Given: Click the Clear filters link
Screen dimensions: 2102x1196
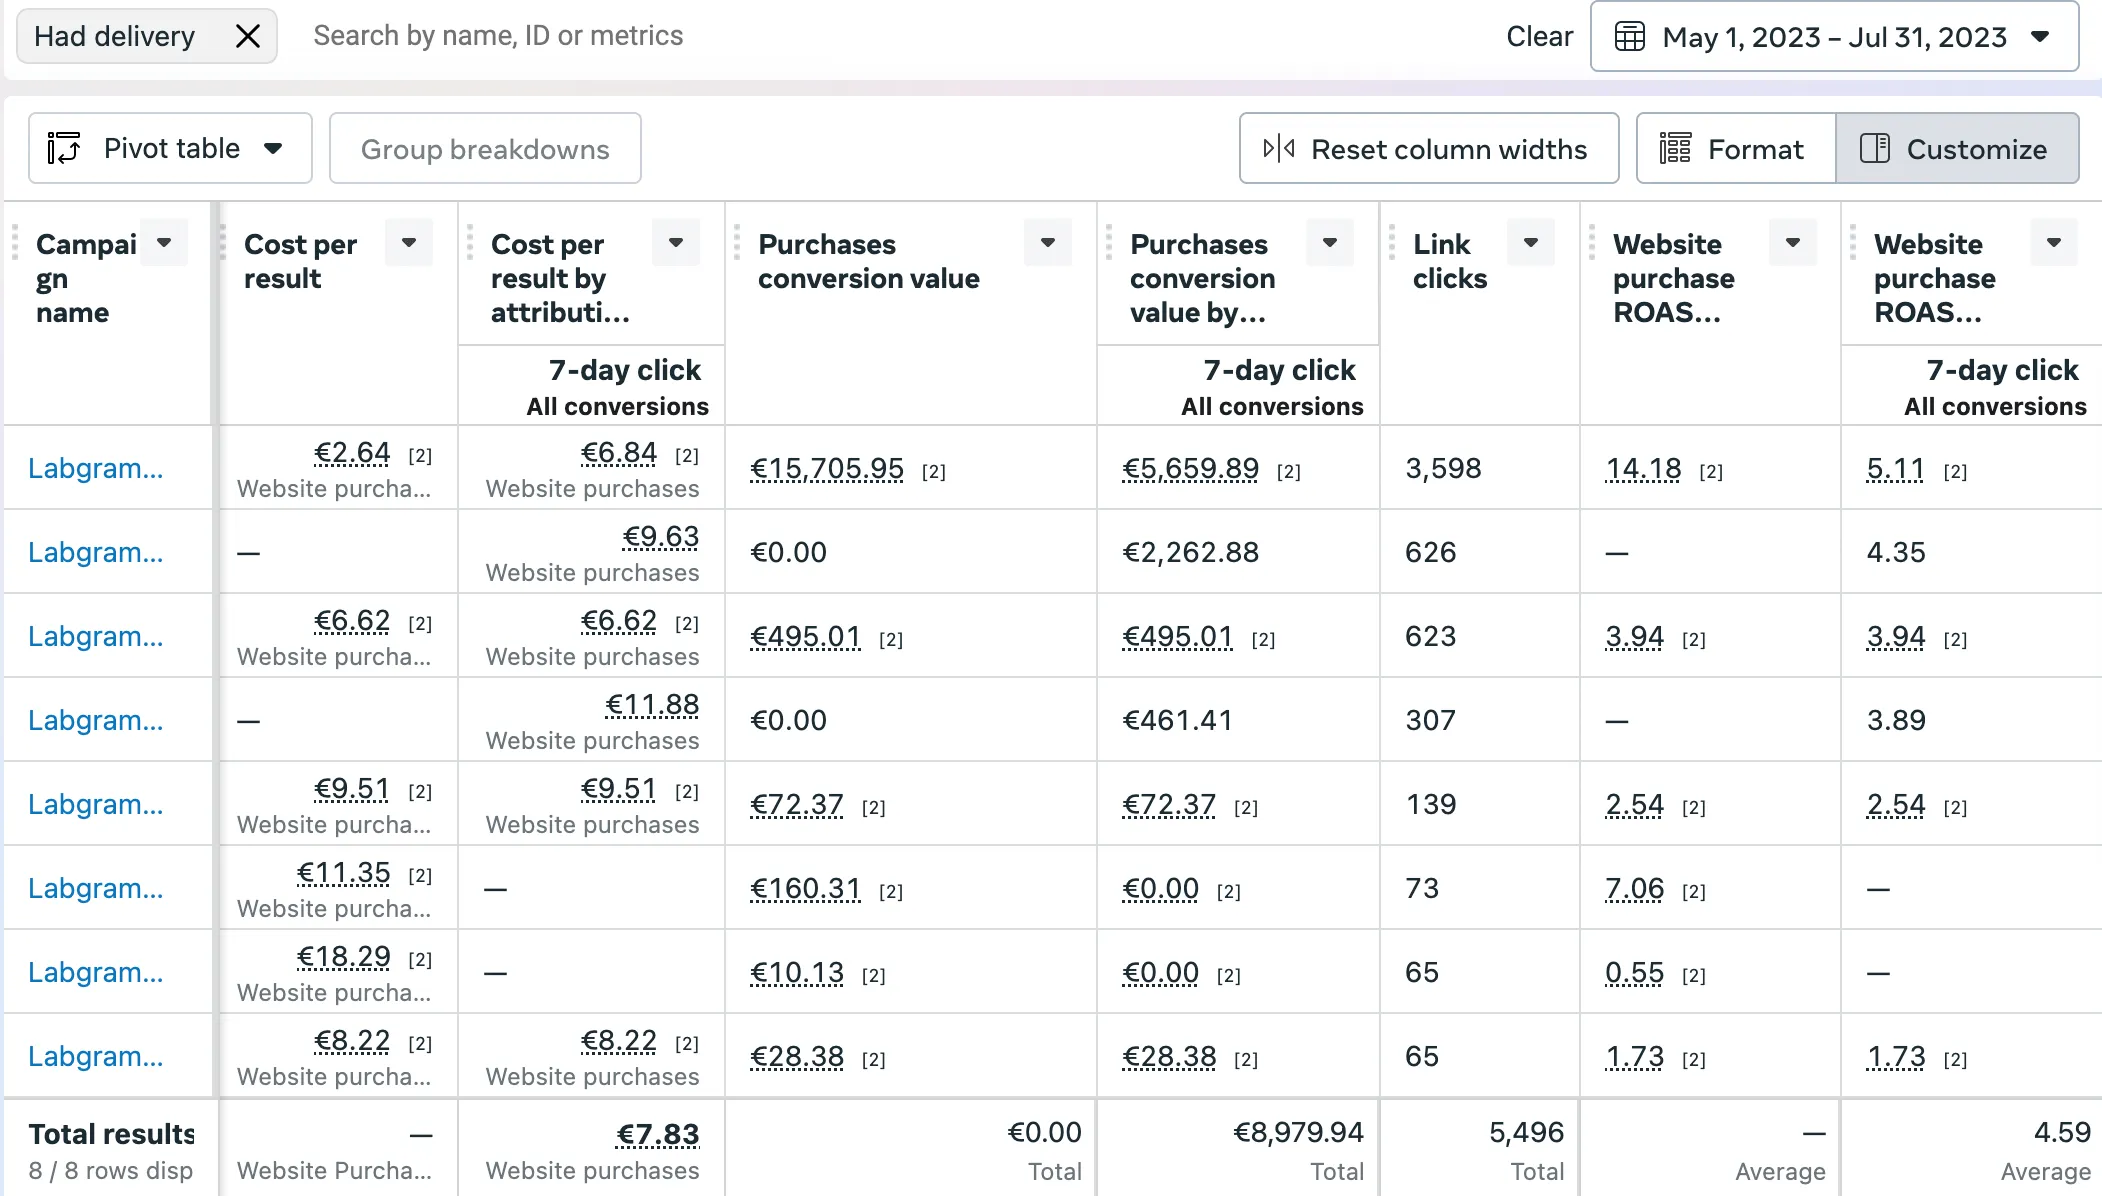Looking at the screenshot, I should coord(1539,37).
